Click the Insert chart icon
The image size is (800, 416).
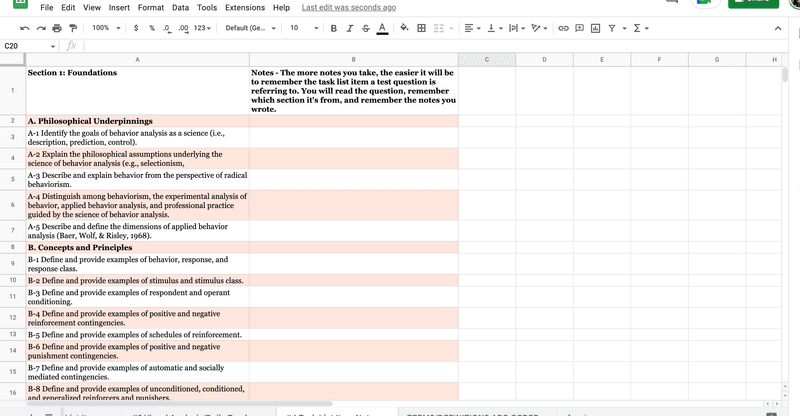coord(595,28)
